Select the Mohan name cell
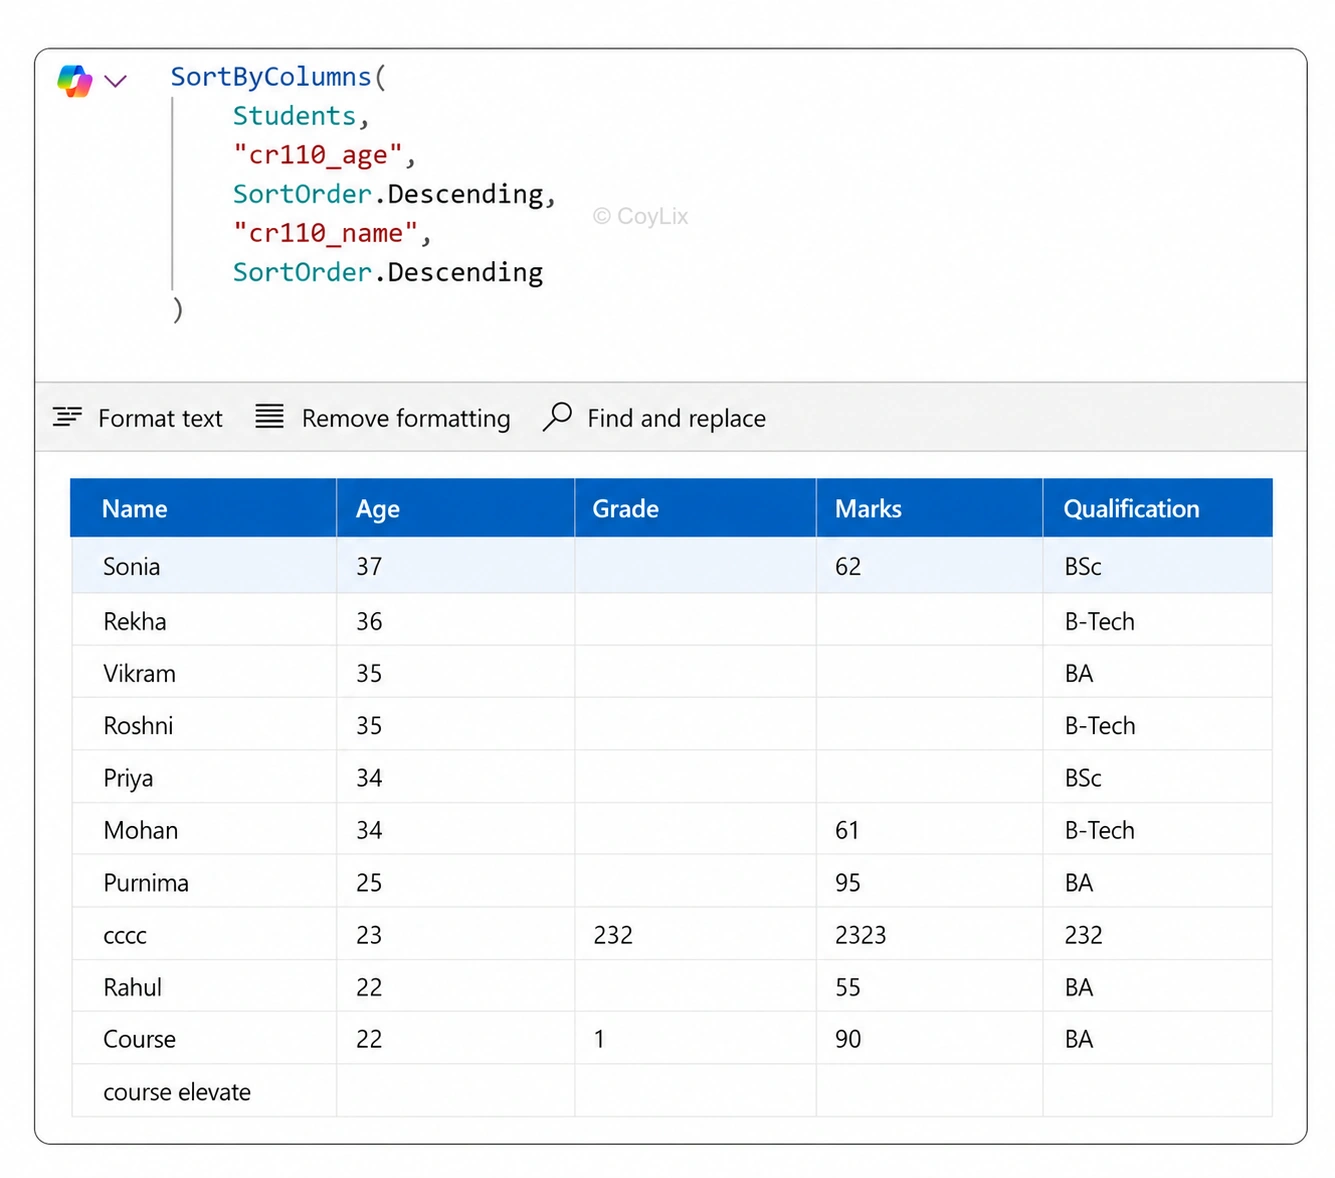Viewport: 1335px width, 1178px height. pos(204,829)
